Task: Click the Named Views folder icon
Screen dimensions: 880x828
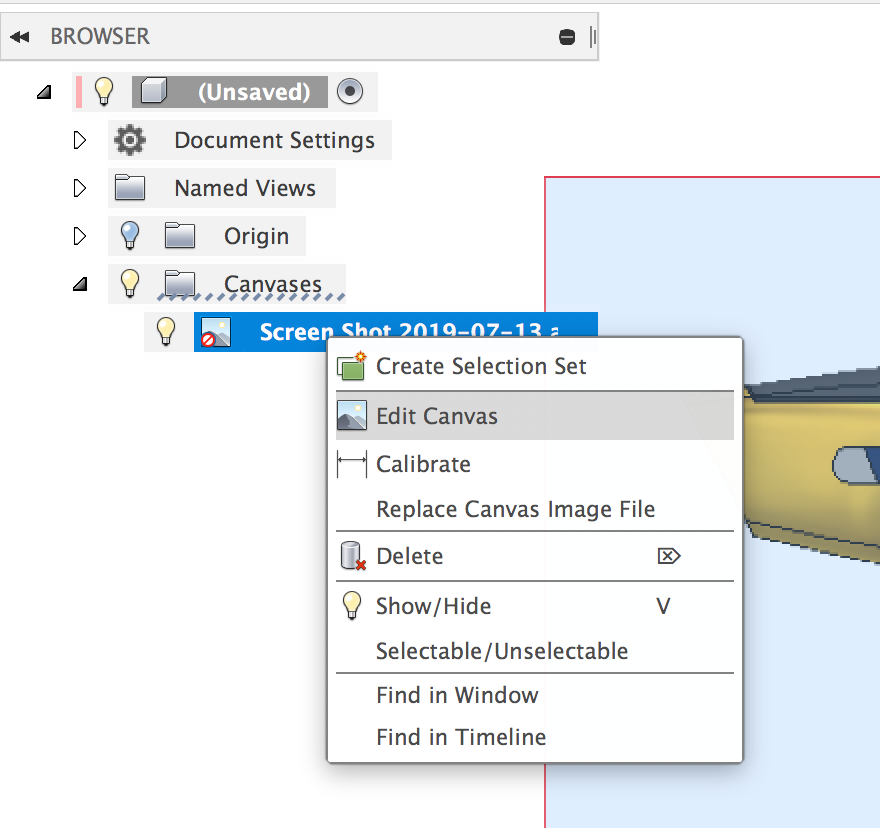Action: pos(130,187)
